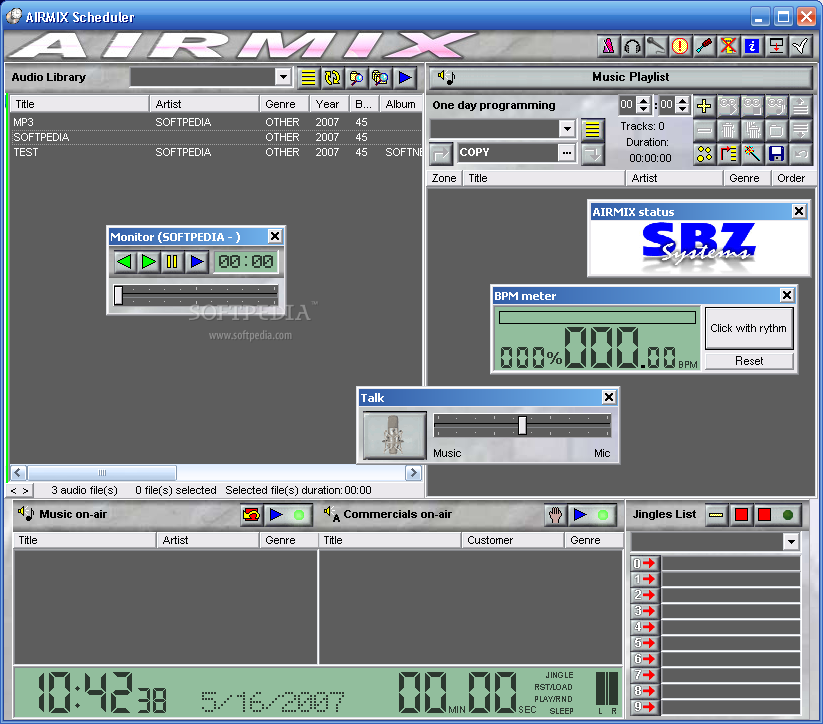823x724 pixels.
Task: Click the four yellow circles playlist icon
Action: (x=704, y=154)
